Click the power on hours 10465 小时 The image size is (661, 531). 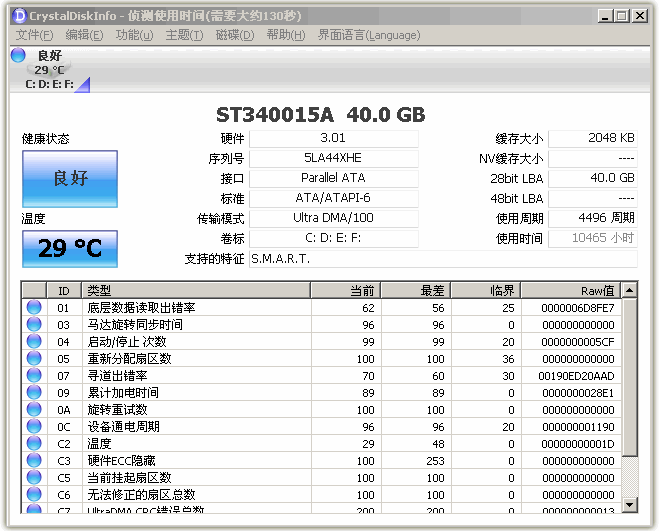click(x=593, y=239)
